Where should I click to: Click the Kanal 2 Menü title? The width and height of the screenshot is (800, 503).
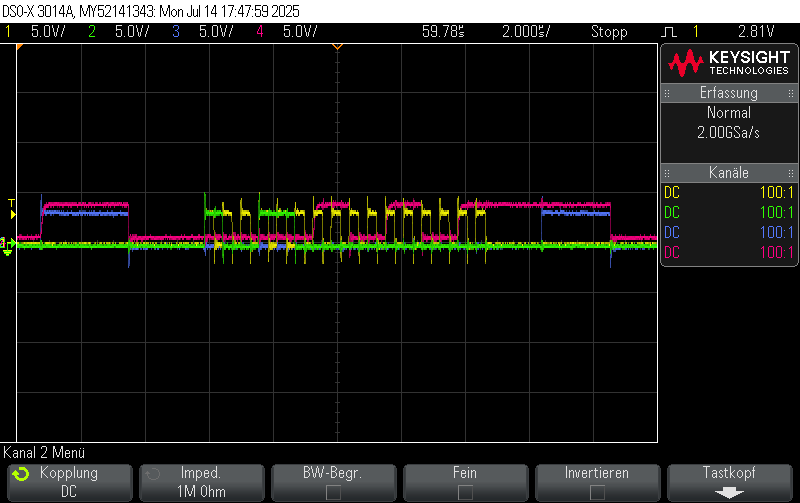tap(44, 452)
